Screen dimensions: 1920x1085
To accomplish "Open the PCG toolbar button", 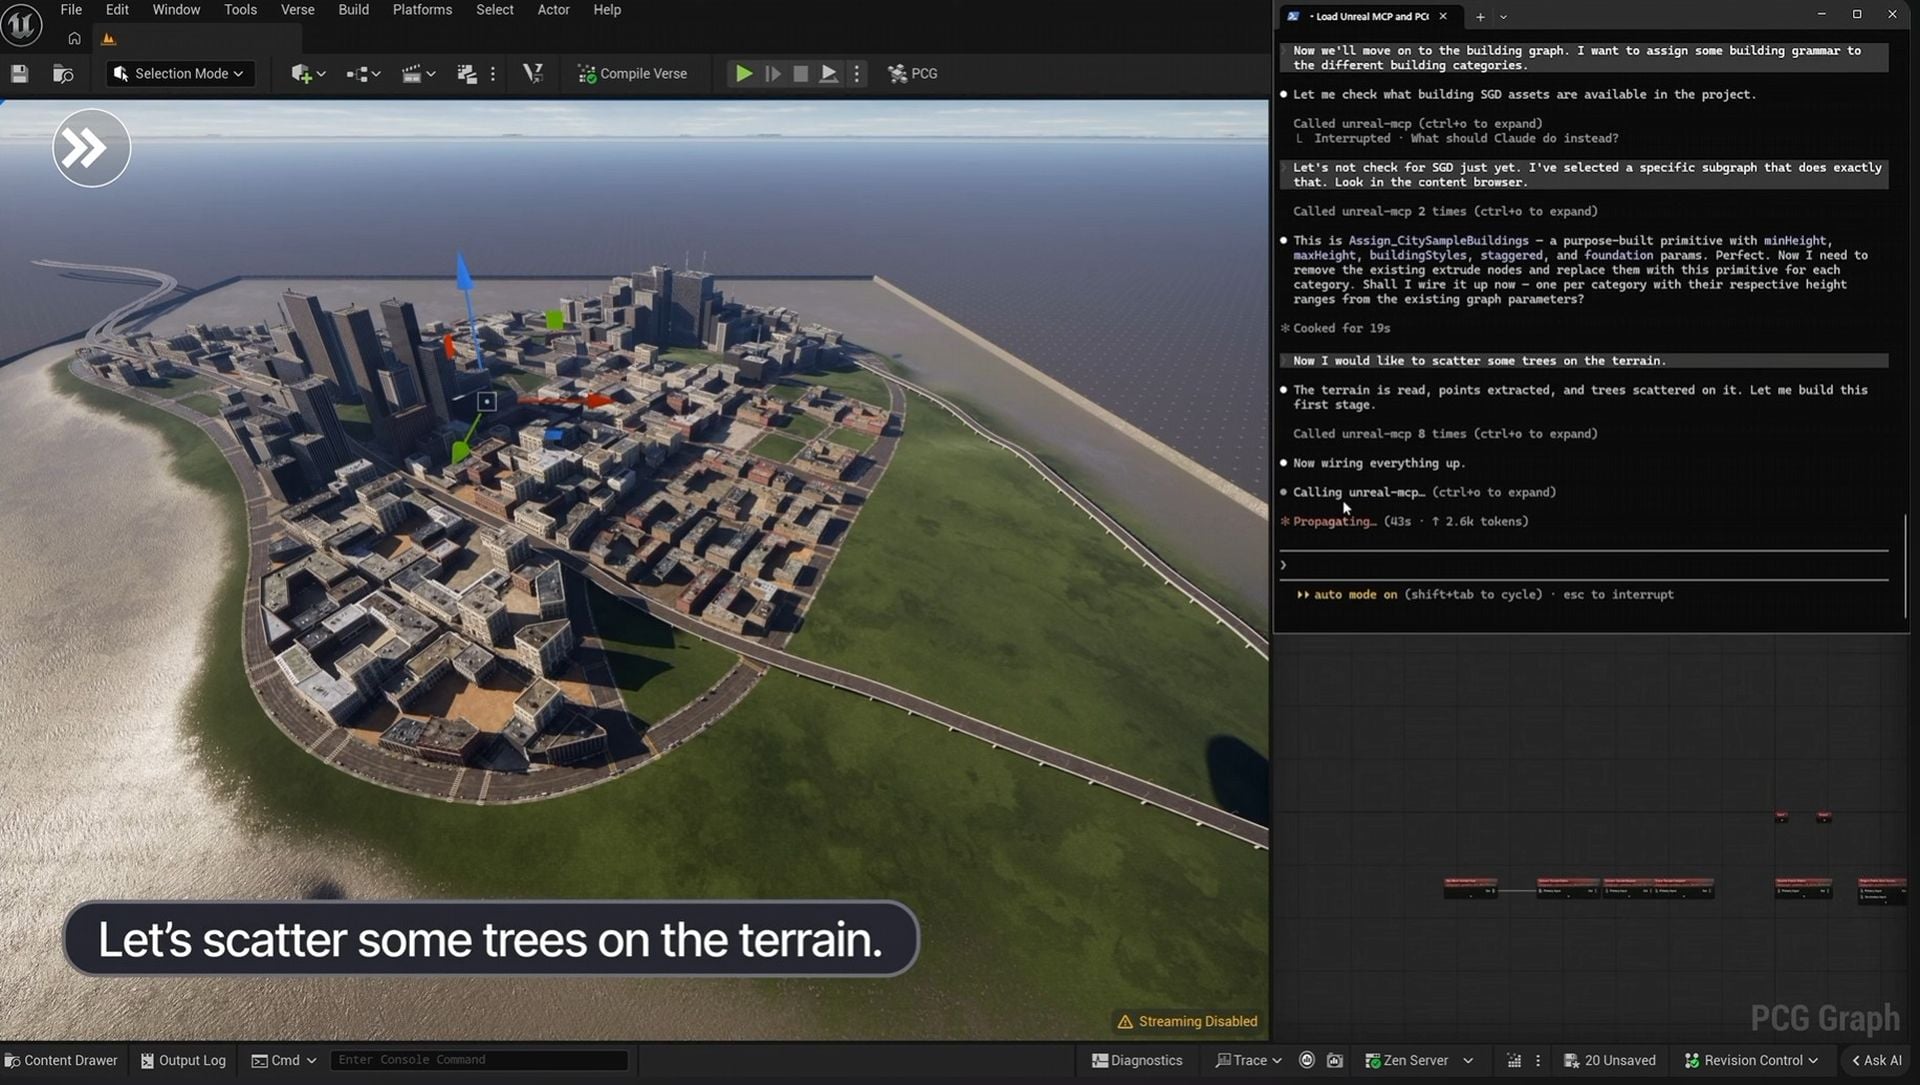I will click(x=912, y=73).
